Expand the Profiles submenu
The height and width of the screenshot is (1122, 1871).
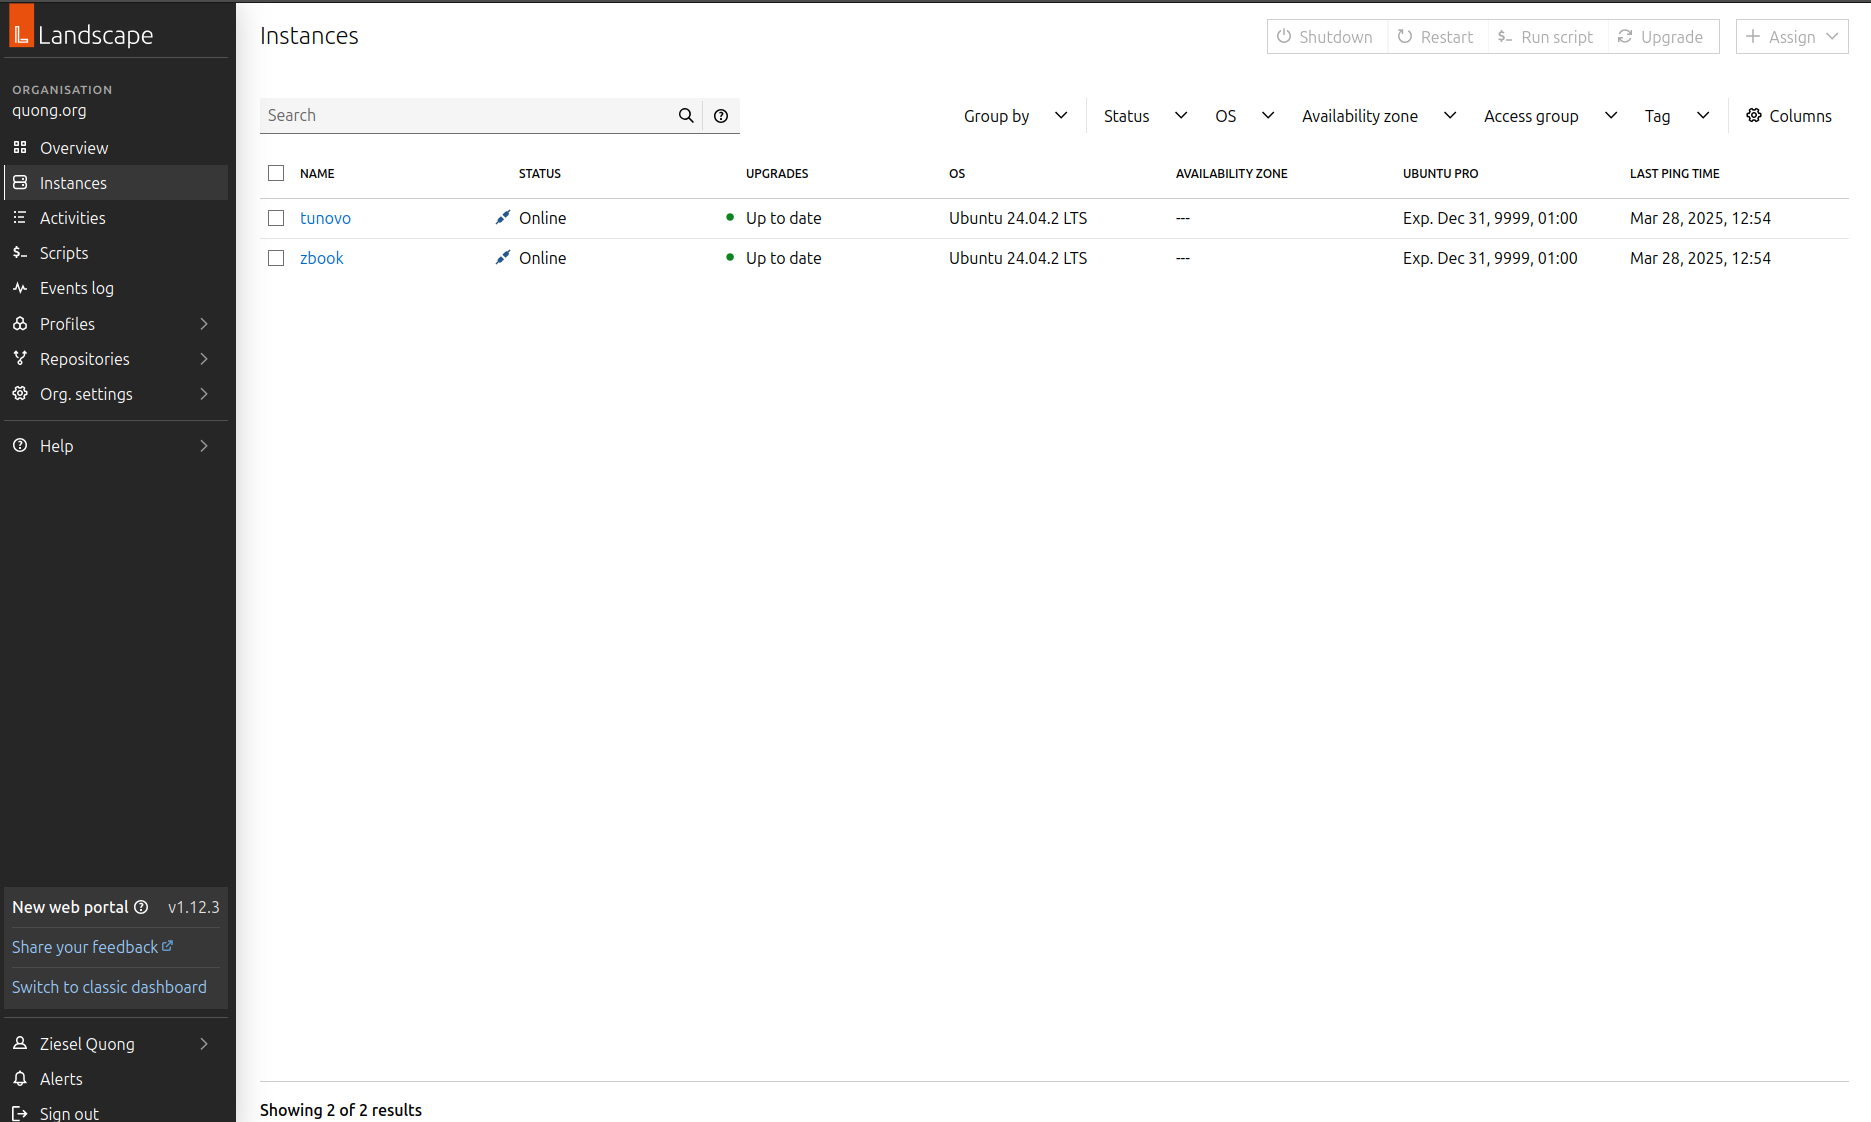point(204,324)
